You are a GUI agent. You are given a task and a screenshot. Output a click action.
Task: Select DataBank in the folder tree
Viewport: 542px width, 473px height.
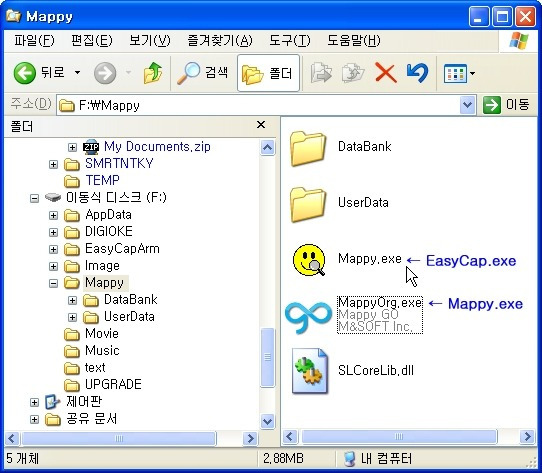pyautogui.click(x=131, y=299)
